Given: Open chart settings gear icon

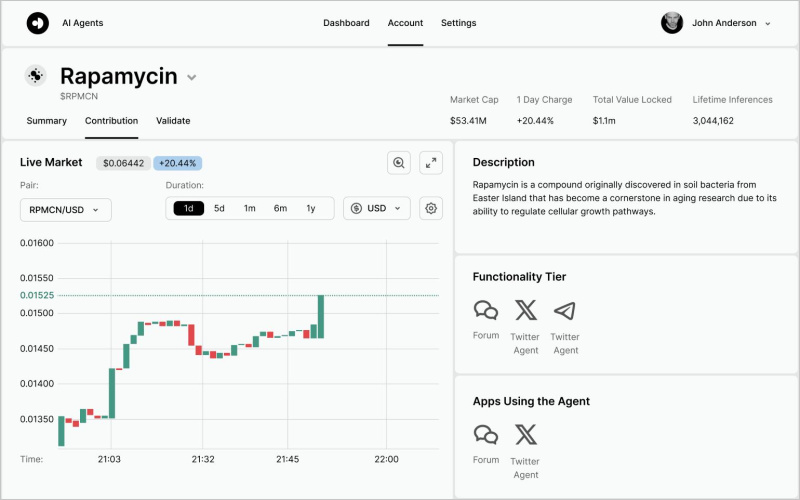Looking at the screenshot, I should click(x=431, y=208).
